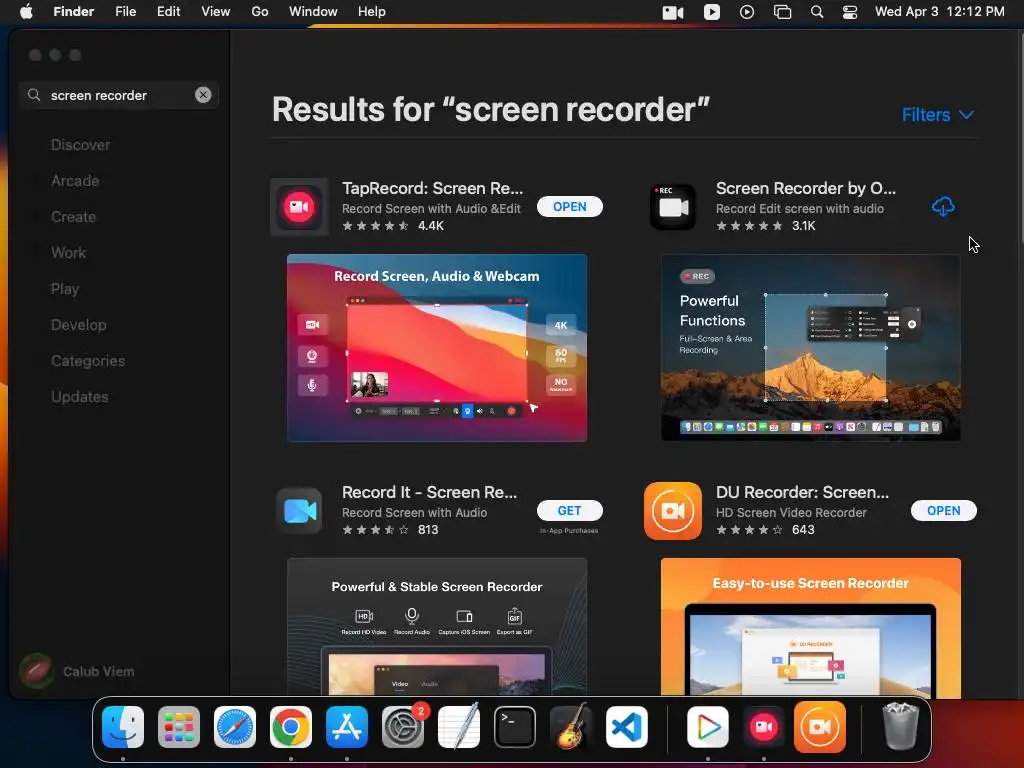Screen dimensions: 1024x768
Task: Open Control Center in the menu bar
Action: coord(850,12)
